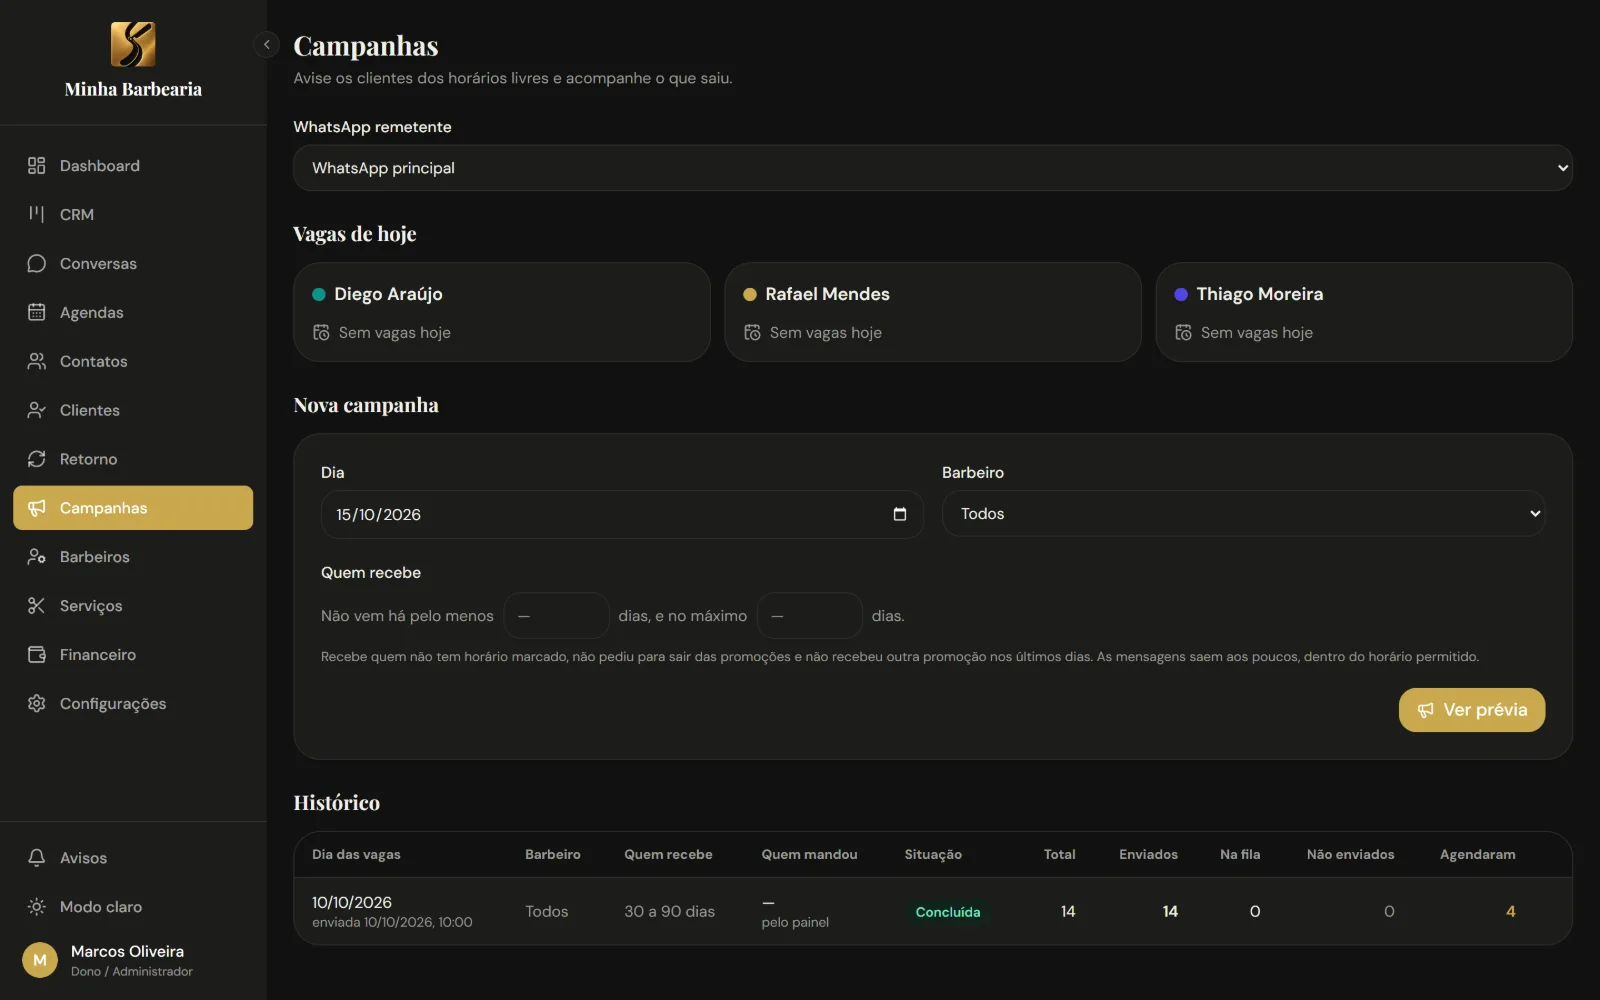Click the Agendas calendar icon
Viewport: 1600px width, 1000px height.
[37, 312]
